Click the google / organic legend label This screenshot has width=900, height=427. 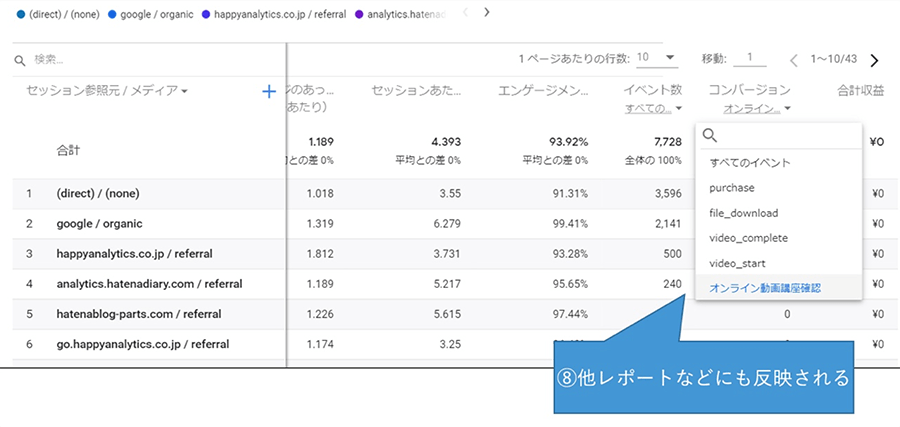click(x=157, y=14)
